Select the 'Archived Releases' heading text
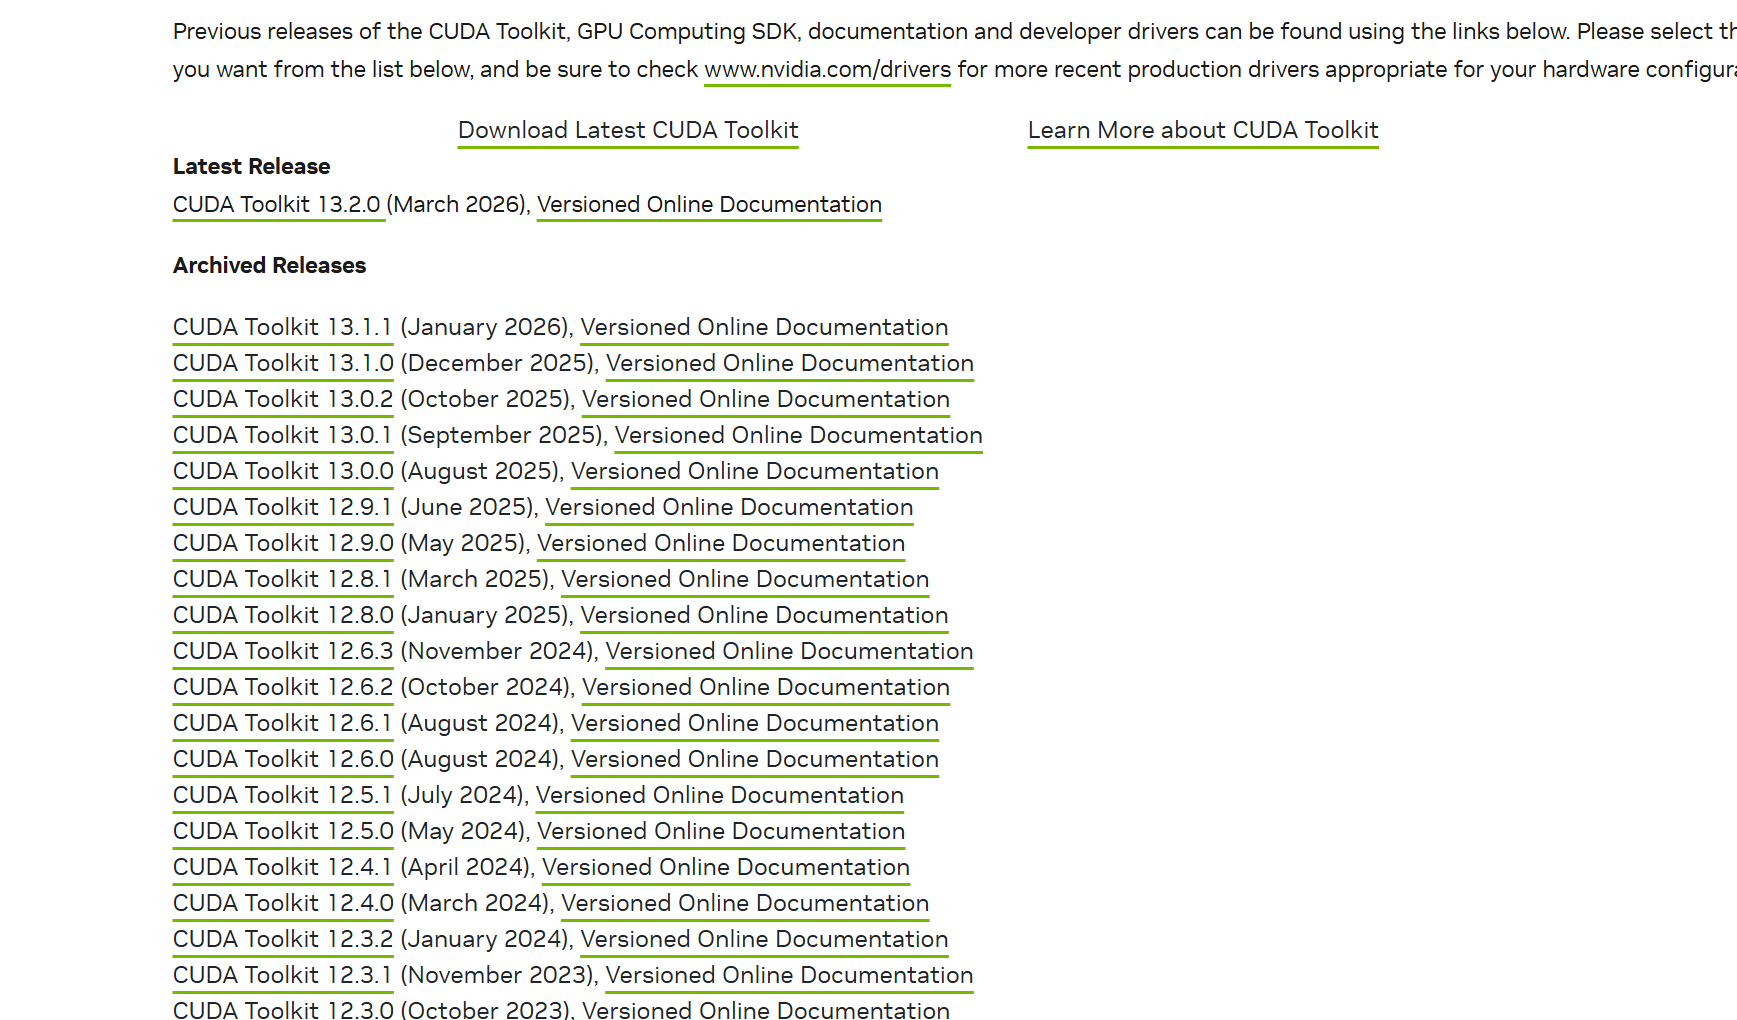Screen dimensions: 1737x1020 pos(269,266)
